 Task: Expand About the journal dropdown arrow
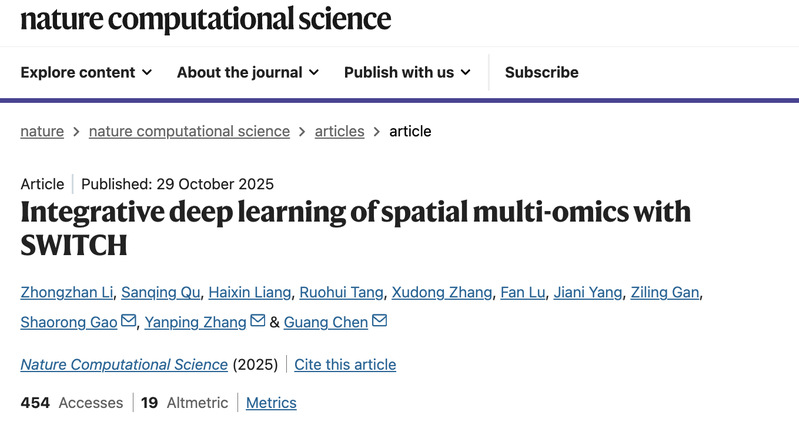[314, 72]
